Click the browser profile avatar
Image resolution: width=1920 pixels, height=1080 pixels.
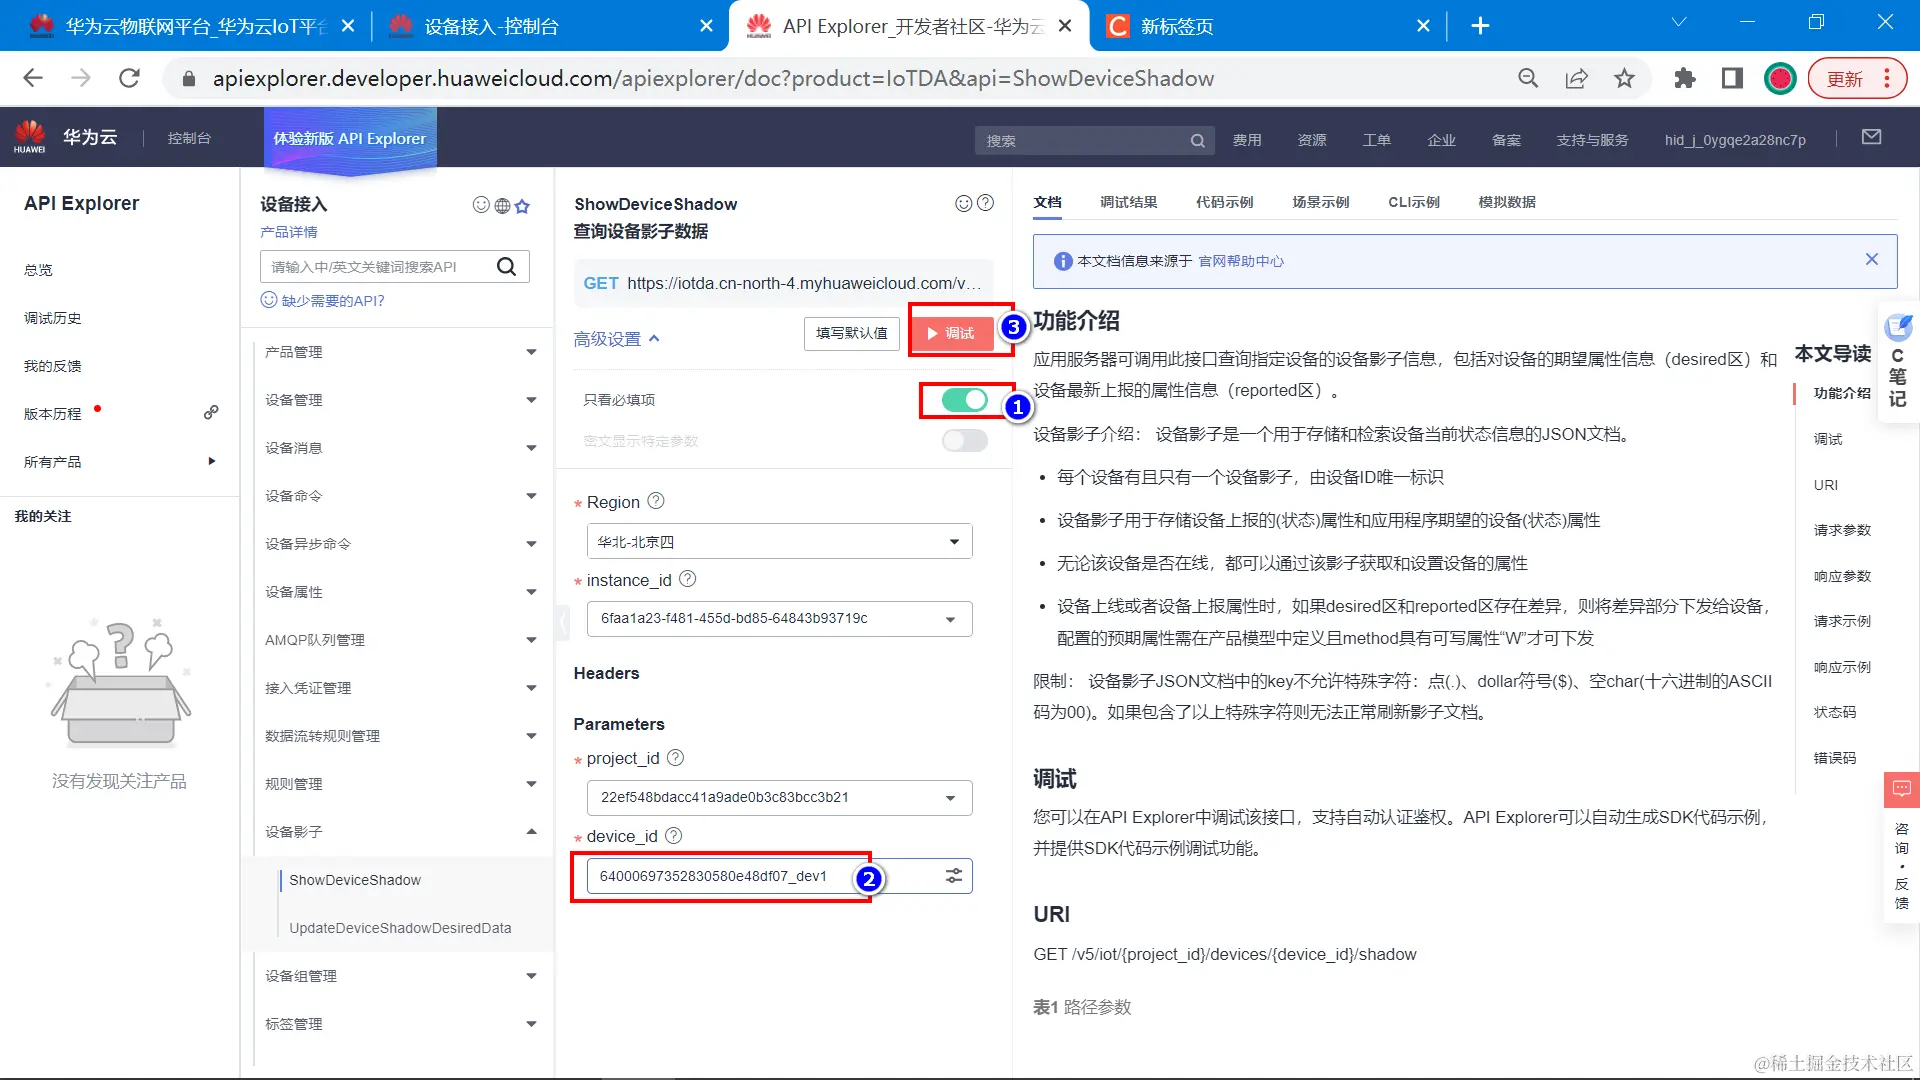pyautogui.click(x=1781, y=78)
